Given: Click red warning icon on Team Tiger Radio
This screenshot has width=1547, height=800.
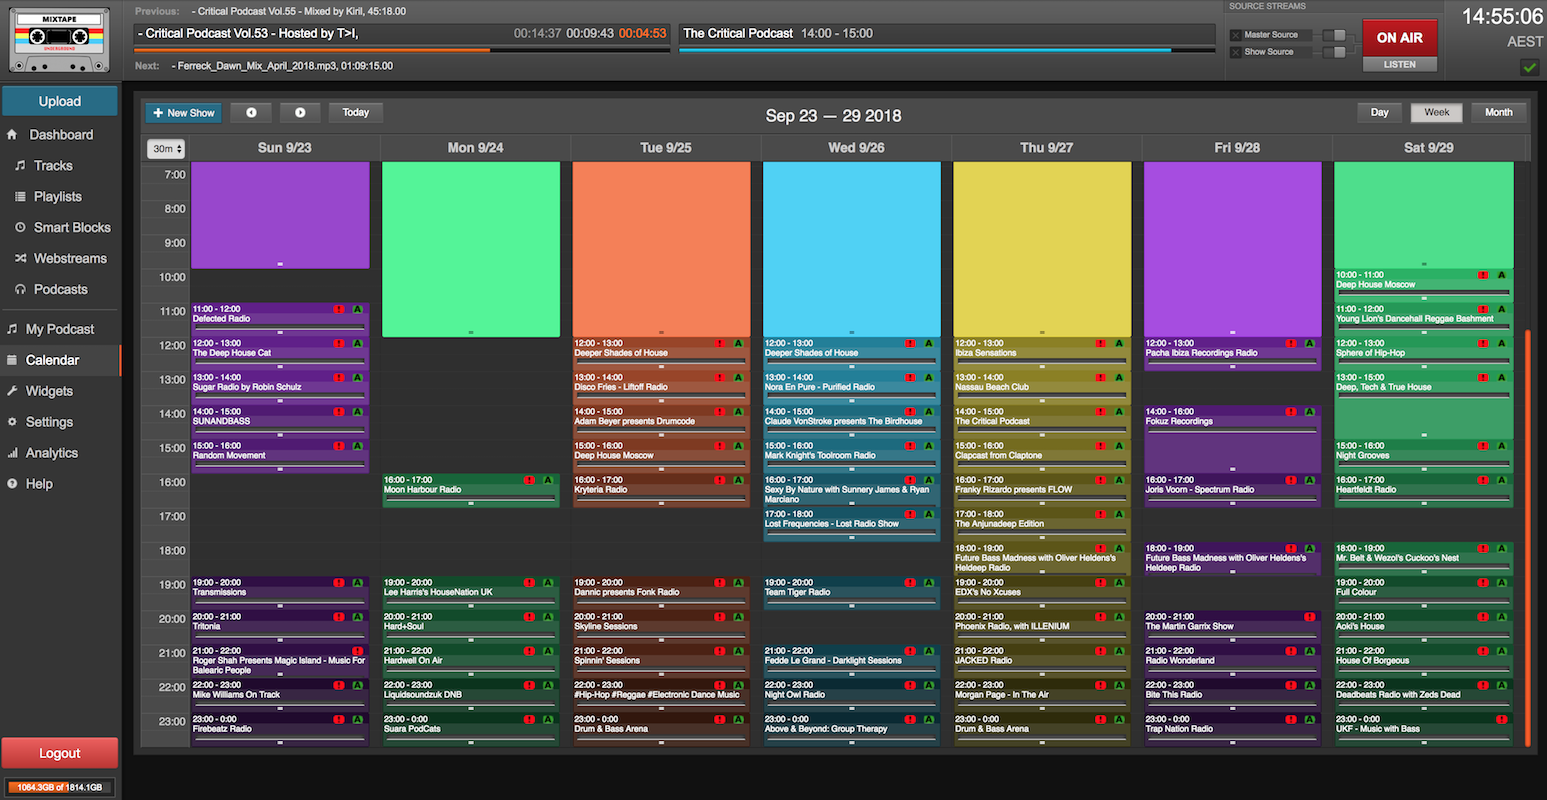Looking at the screenshot, I should [x=910, y=583].
